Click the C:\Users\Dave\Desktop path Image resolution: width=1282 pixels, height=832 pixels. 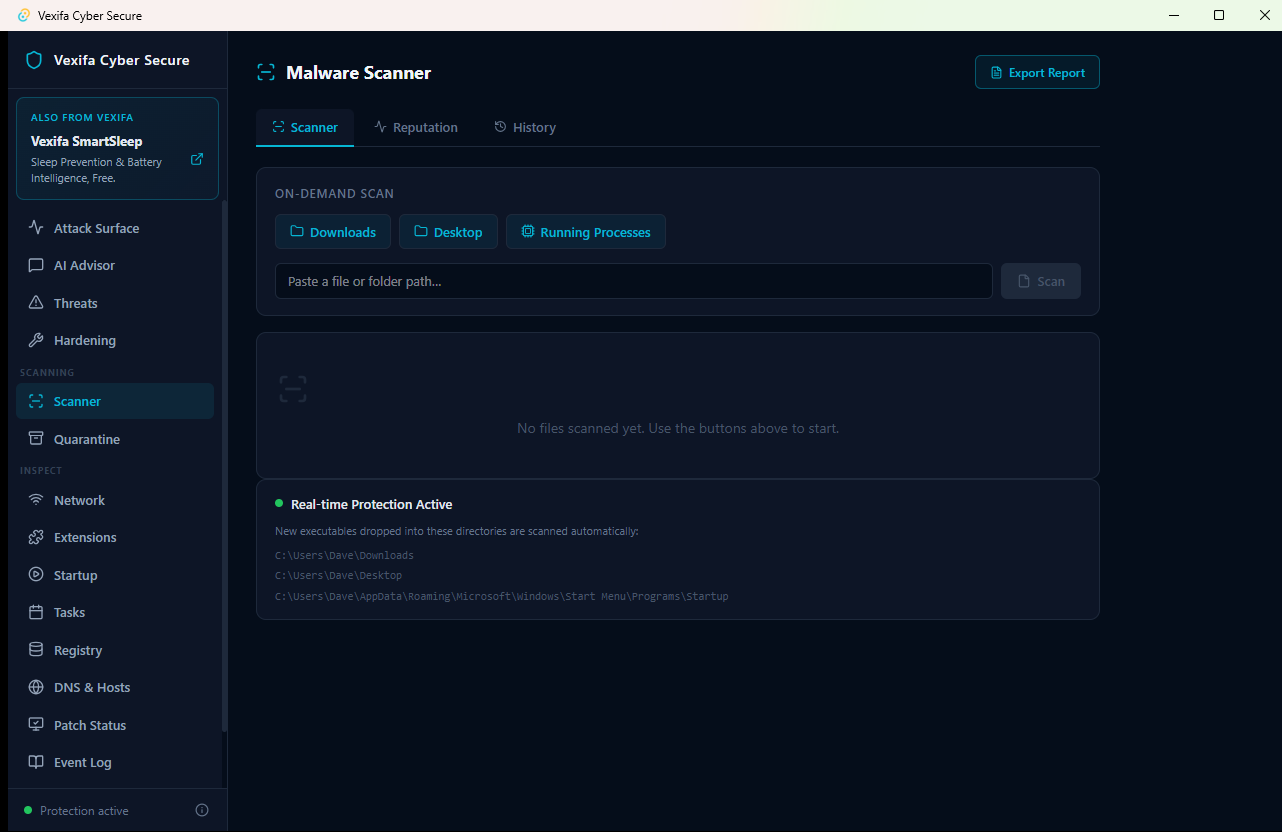coord(338,575)
